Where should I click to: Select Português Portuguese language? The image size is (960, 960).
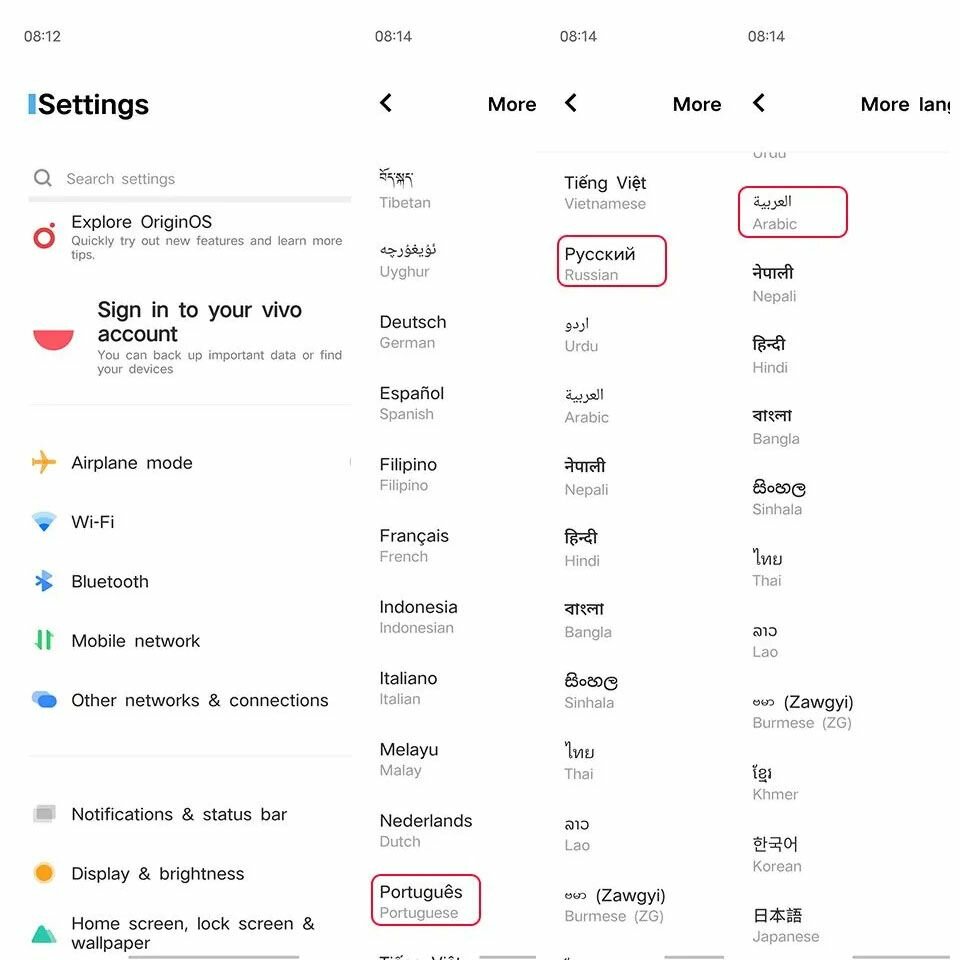(426, 901)
